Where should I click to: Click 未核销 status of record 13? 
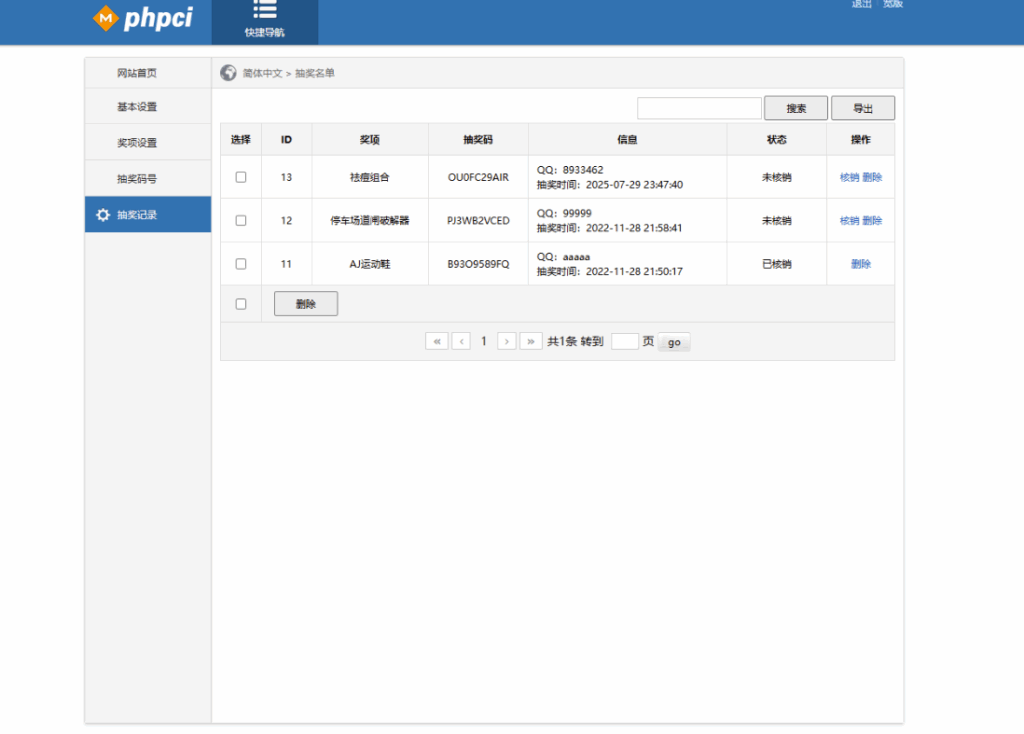click(x=776, y=177)
